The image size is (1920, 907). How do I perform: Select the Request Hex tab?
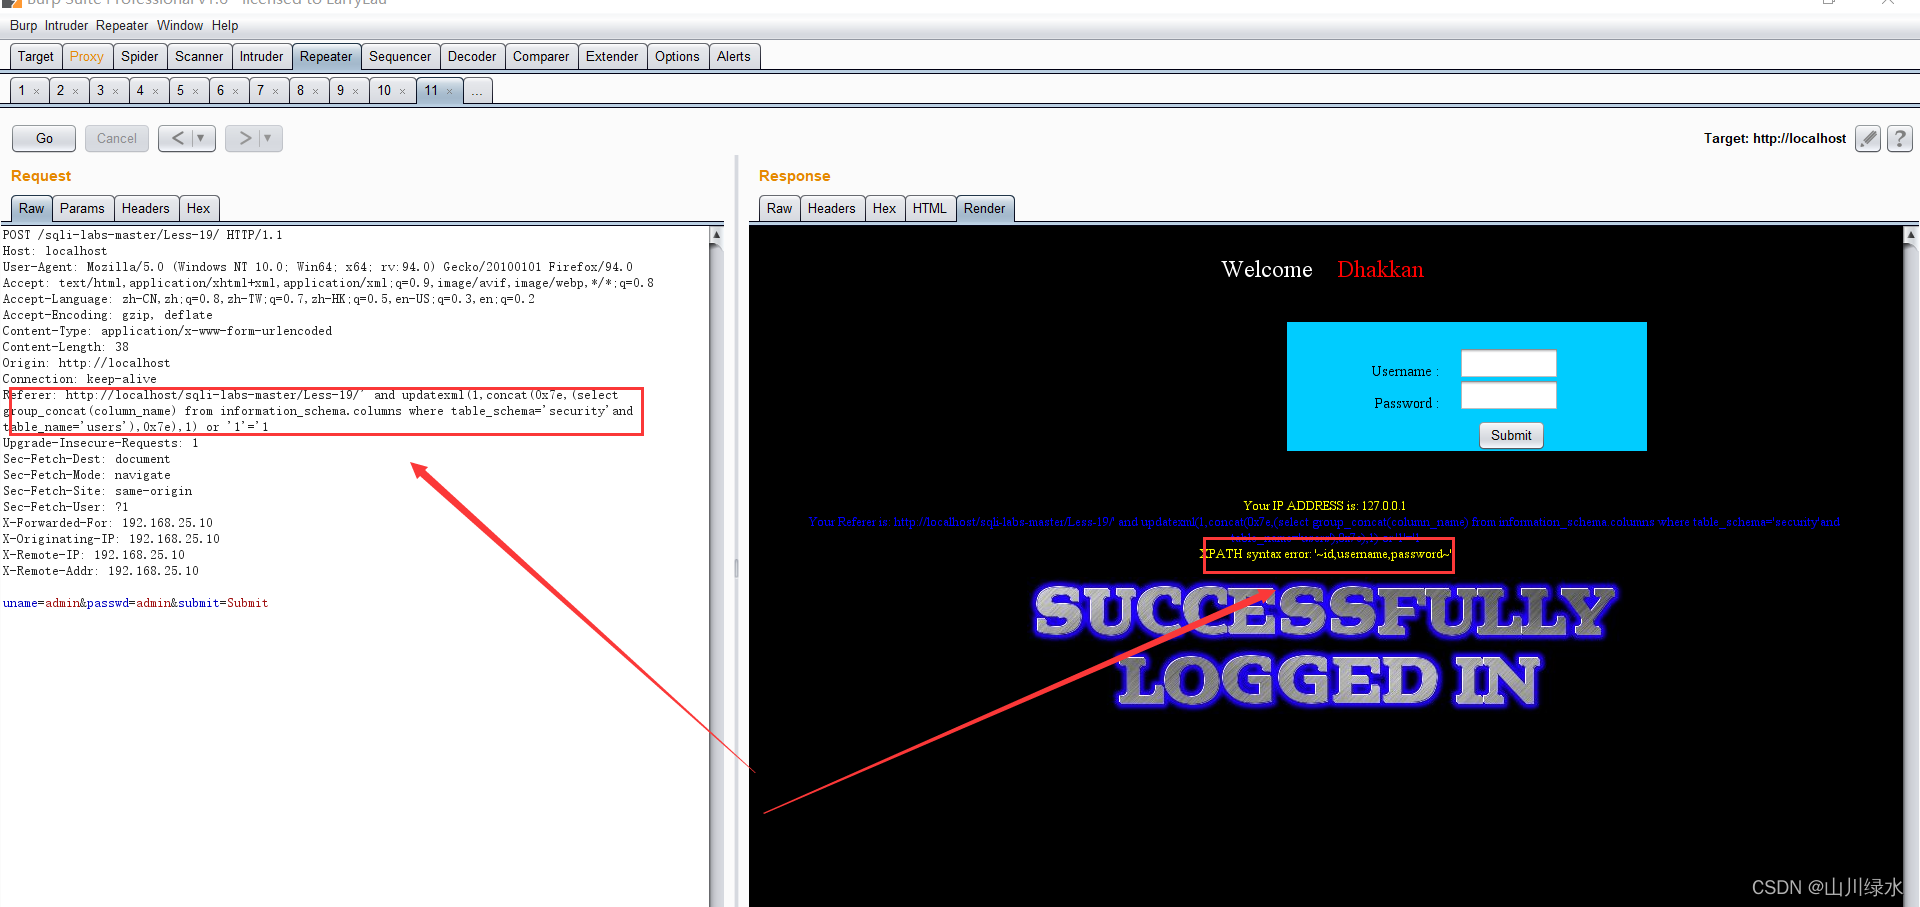tap(199, 208)
